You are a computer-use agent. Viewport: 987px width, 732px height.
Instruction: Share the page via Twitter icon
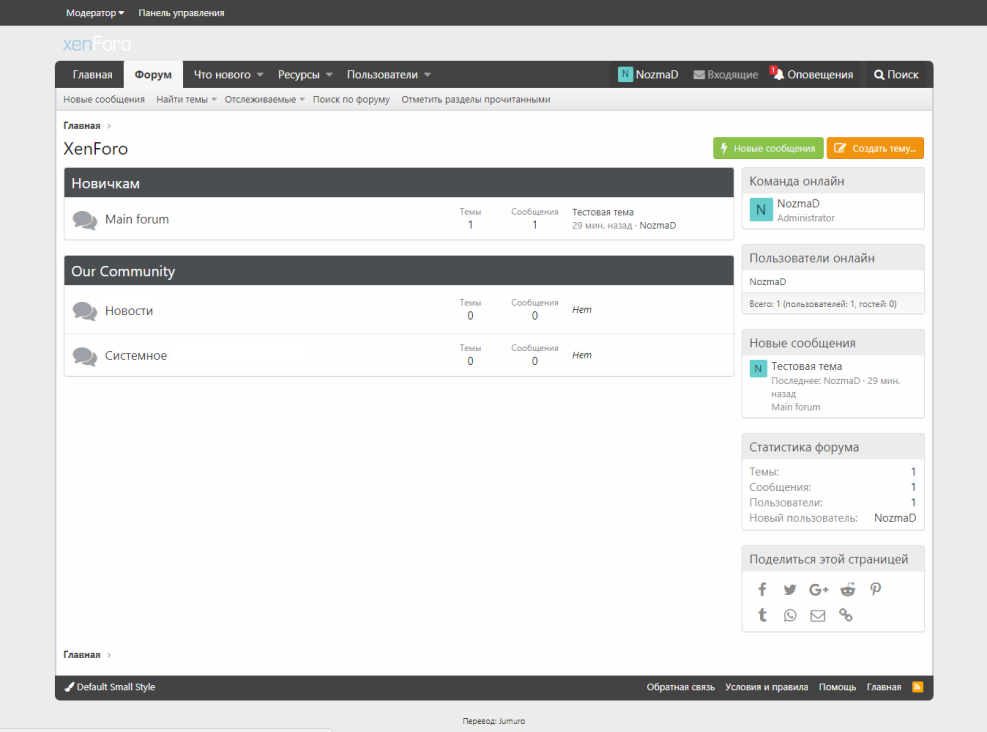coord(790,590)
